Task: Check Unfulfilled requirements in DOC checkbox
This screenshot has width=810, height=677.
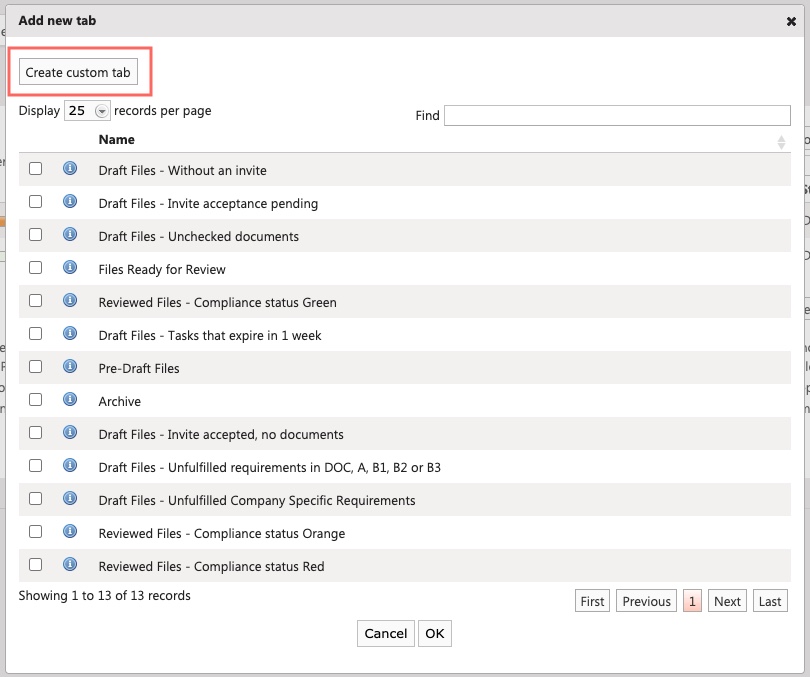Action: [36, 466]
